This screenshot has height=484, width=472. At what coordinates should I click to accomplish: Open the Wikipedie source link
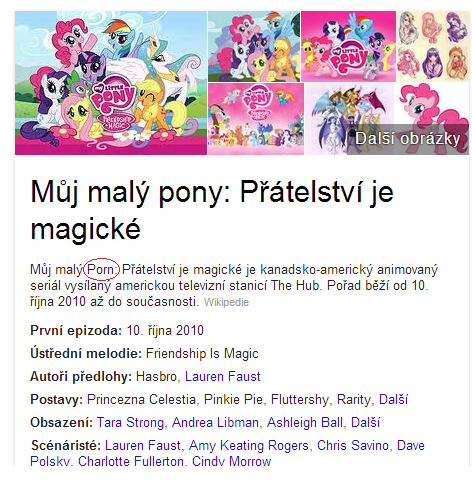[226, 302]
